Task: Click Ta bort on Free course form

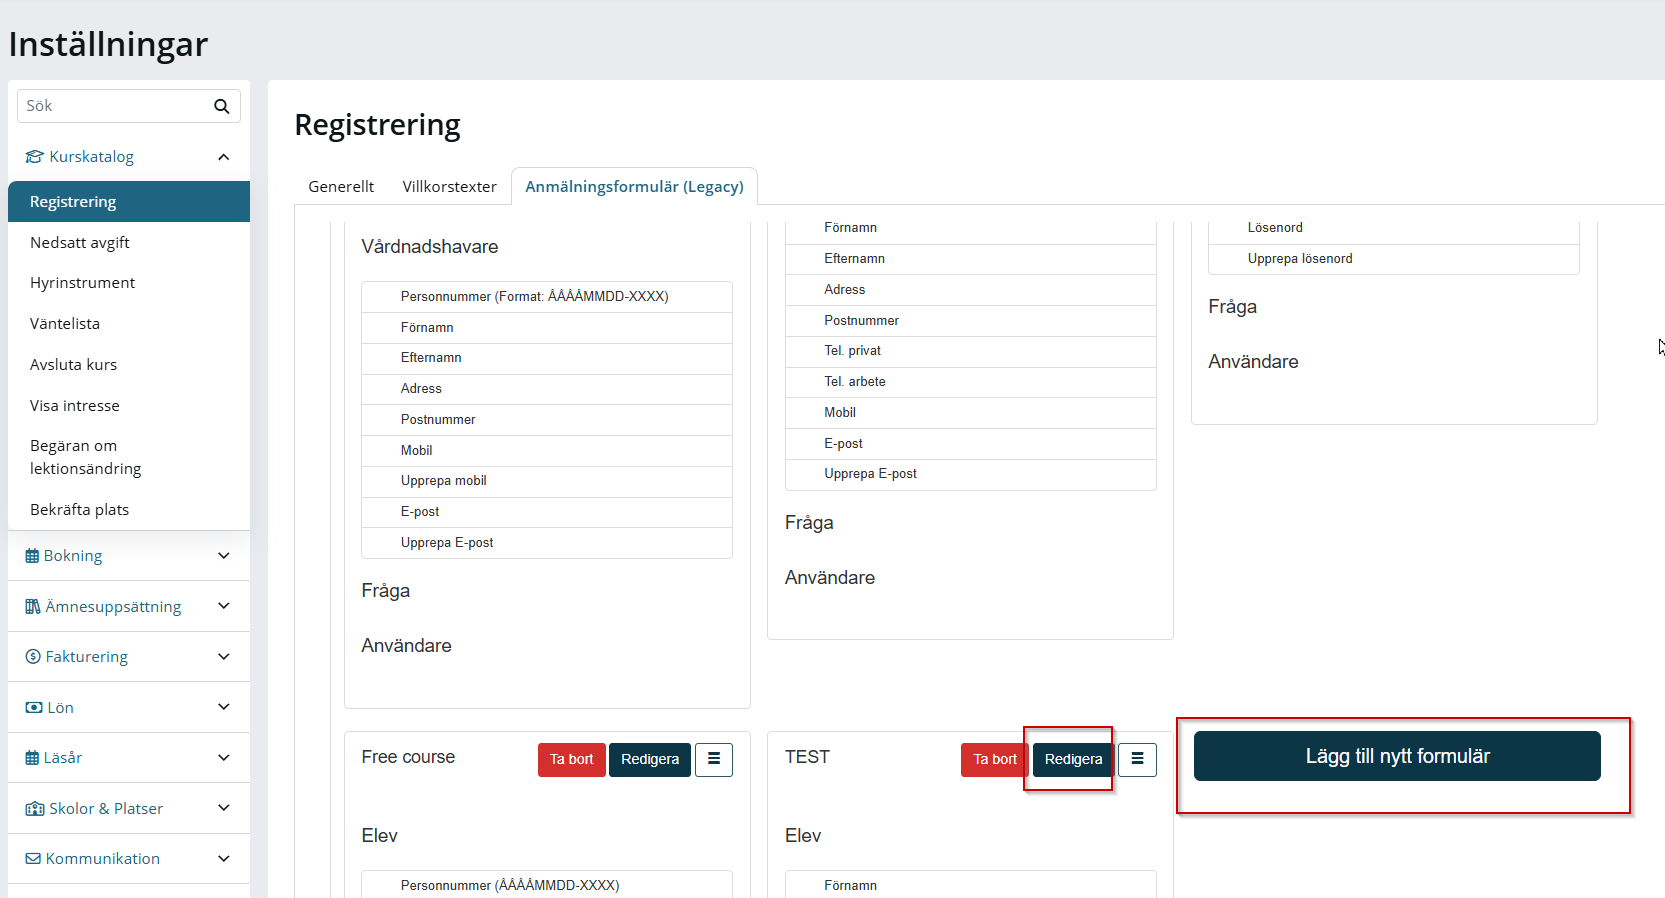Action: click(x=571, y=759)
